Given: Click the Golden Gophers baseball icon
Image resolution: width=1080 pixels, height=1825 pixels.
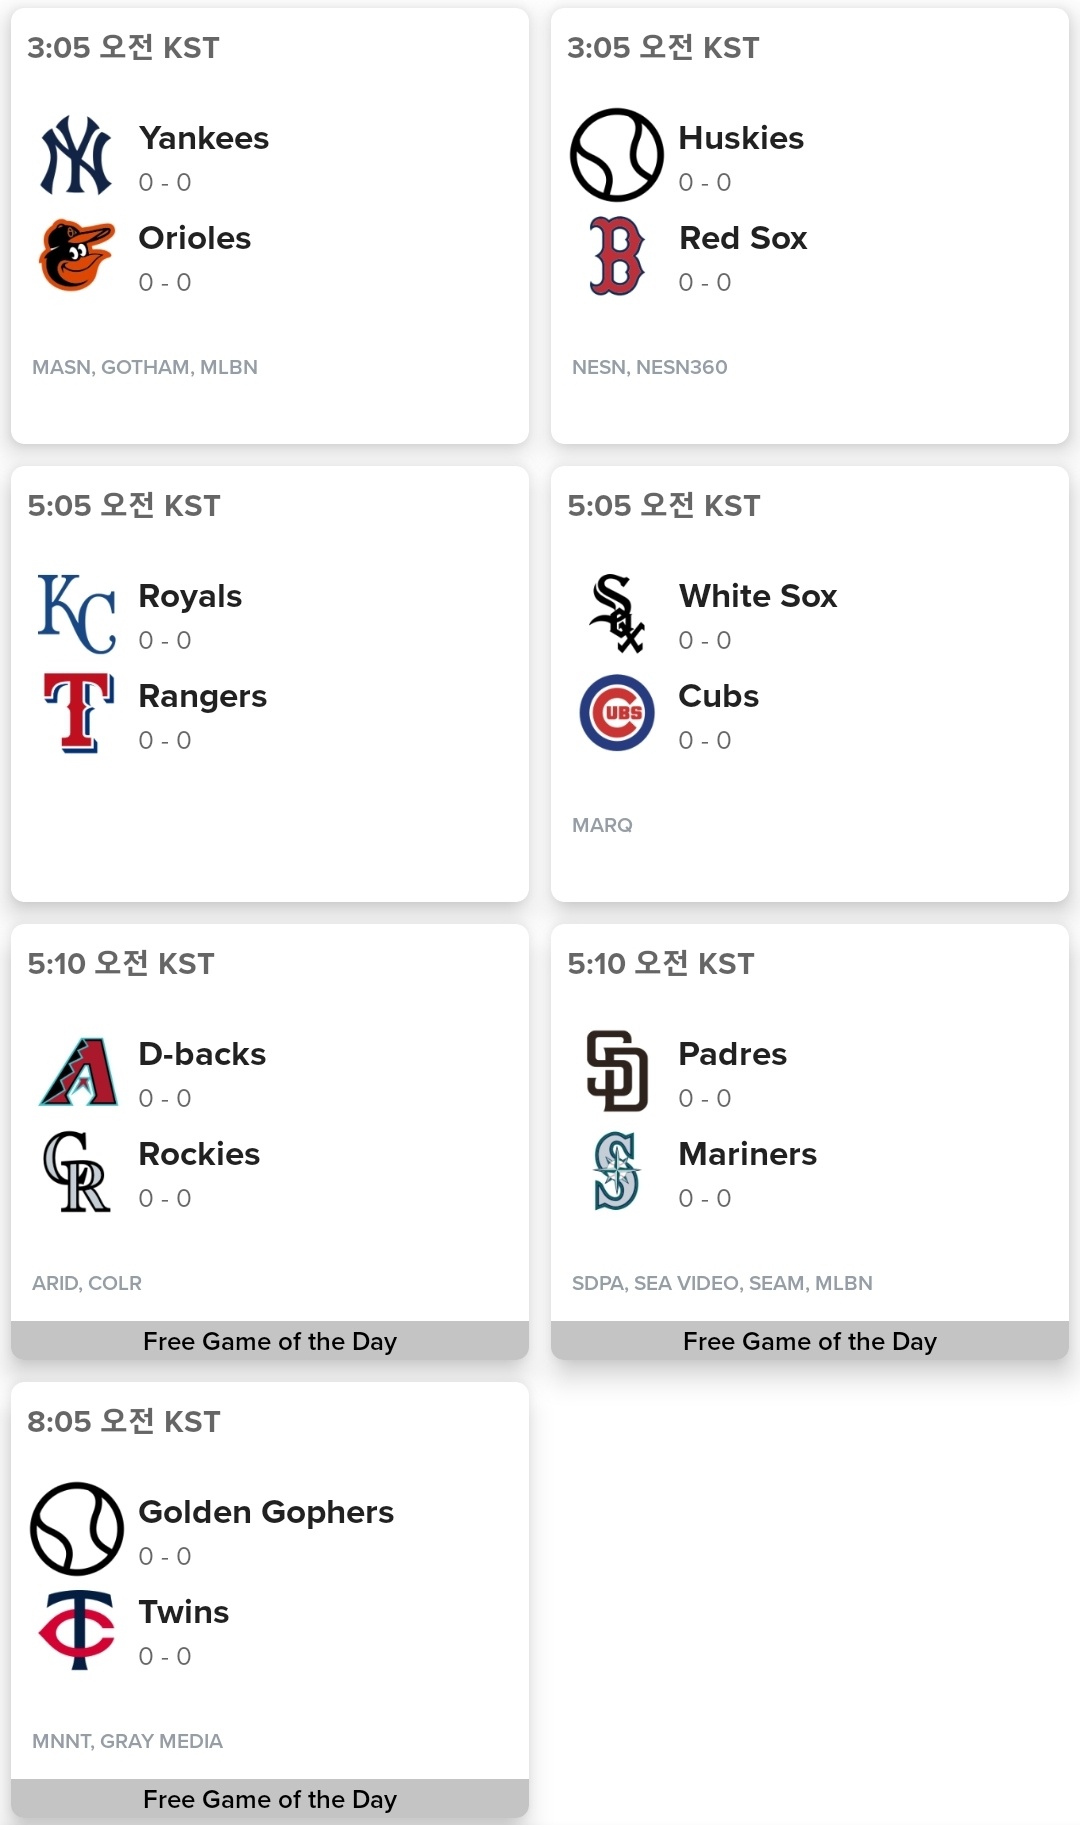Looking at the screenshot, I should click(76, 1529).
